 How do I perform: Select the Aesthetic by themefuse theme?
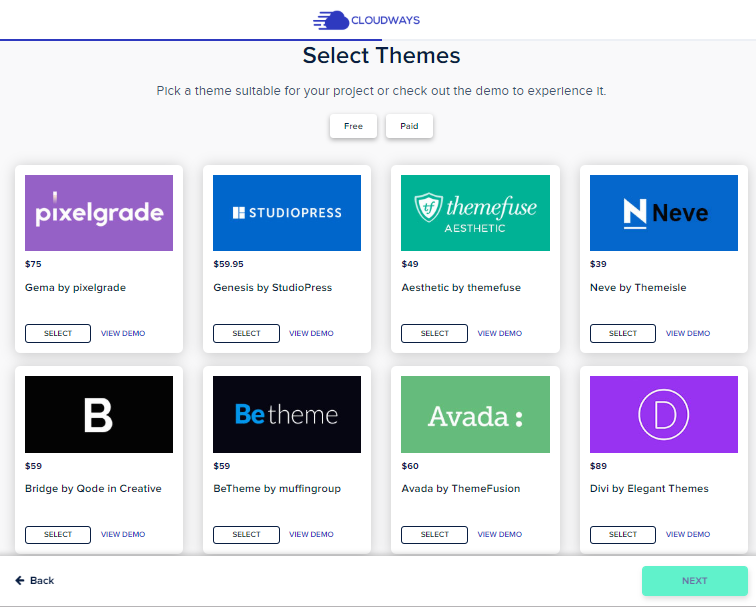pyautogui.click(x=434, y=333)
